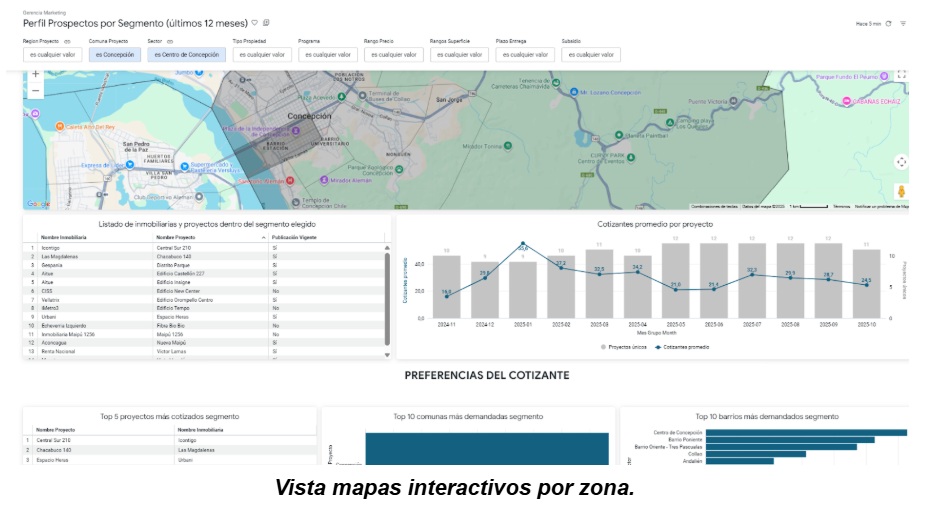Open map camera pan controls
The width and height of the screenshot is (945, 510).
tap(901, 162)
